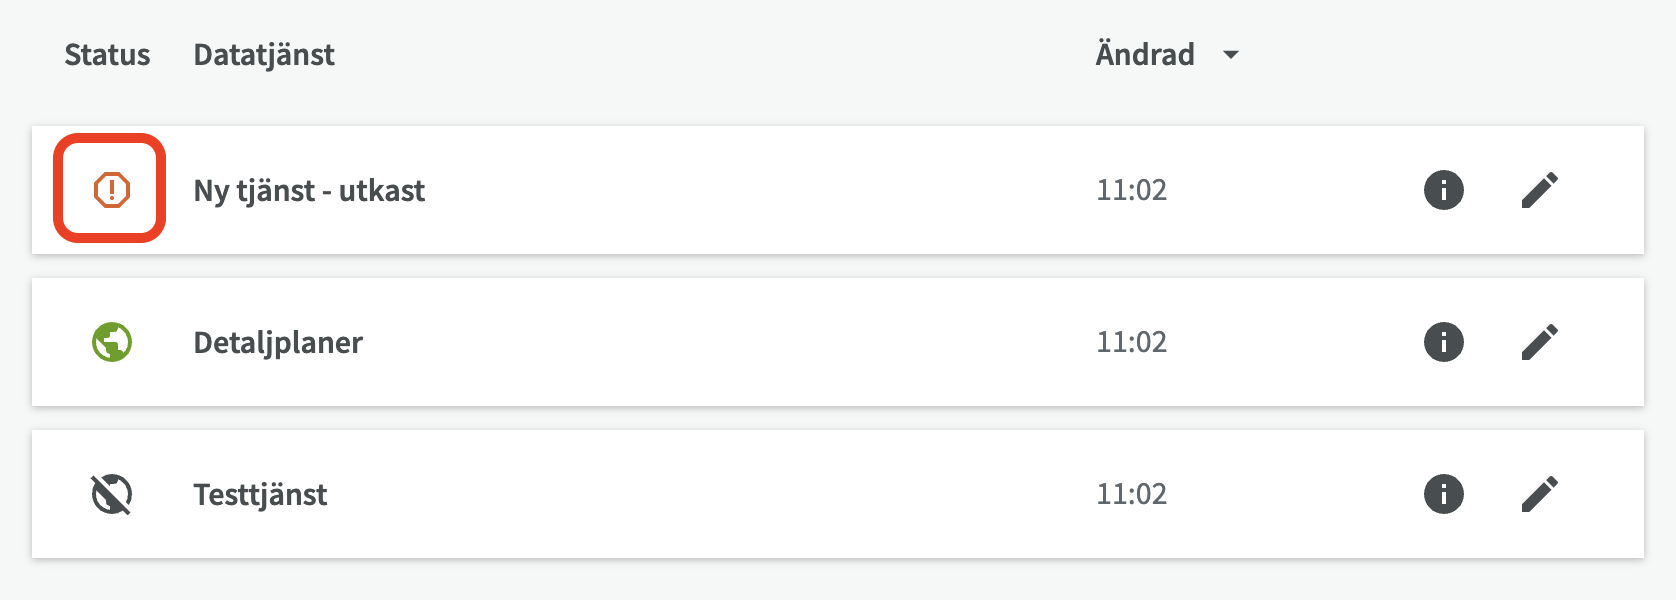
Task: Sort by the Ändrad column header
Action: click(1145, 54)
